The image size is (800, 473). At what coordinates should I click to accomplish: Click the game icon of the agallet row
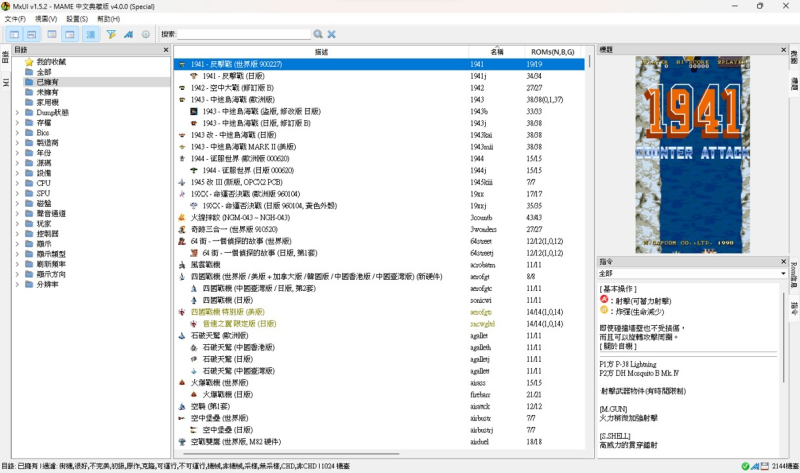(182, 335)
